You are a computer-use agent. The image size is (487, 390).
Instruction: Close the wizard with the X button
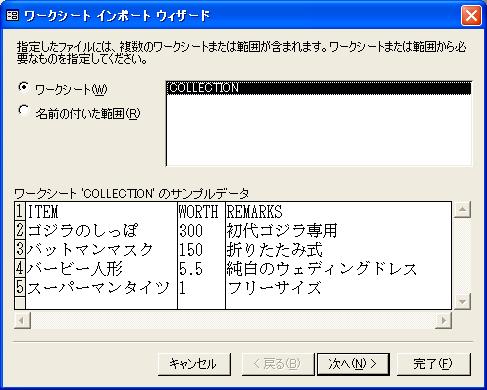pyautogui.click(x=471, y=15)
